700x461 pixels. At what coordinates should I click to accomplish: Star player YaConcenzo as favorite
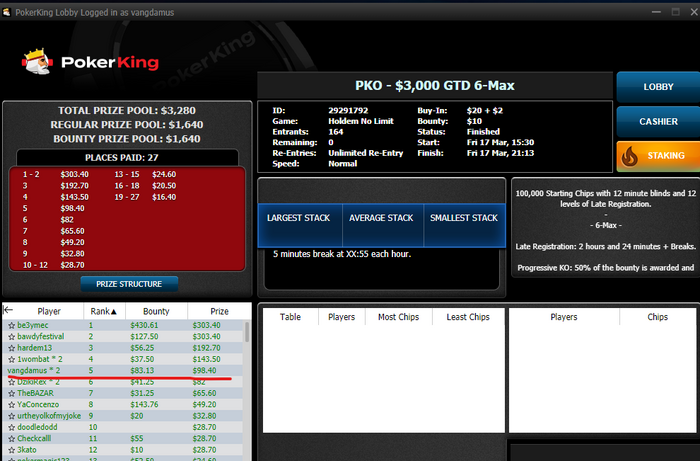tap(12, 405)
